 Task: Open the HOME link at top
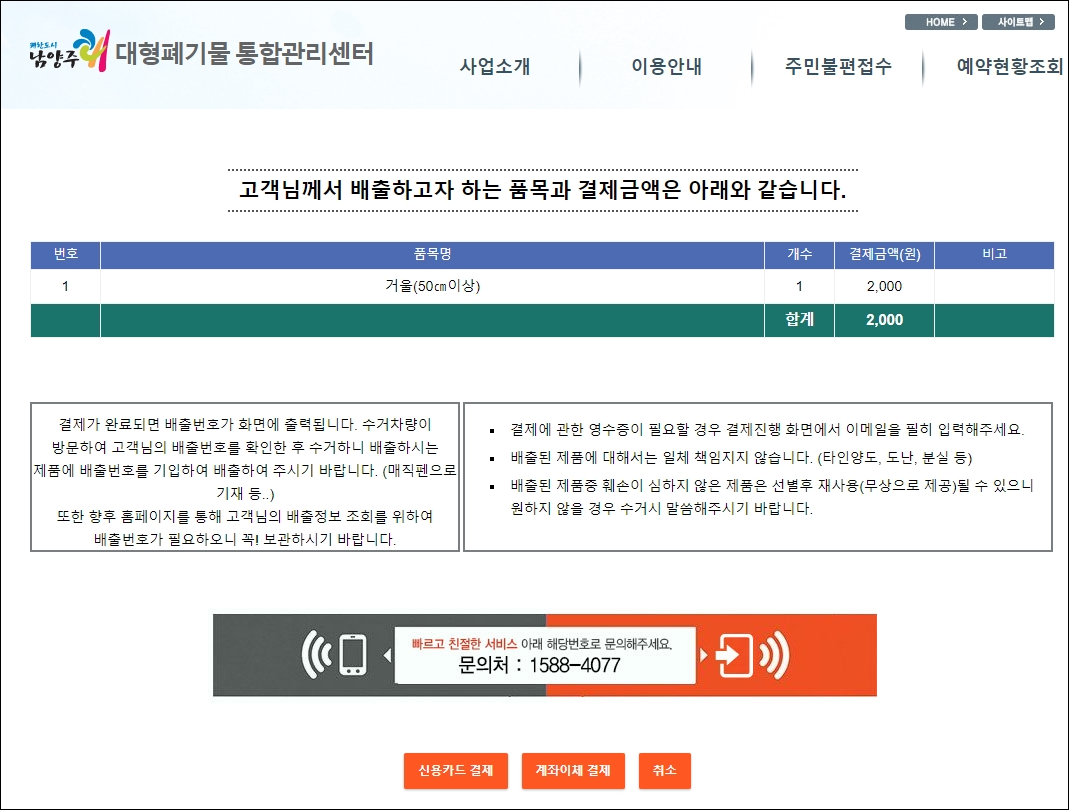point(941,22)
